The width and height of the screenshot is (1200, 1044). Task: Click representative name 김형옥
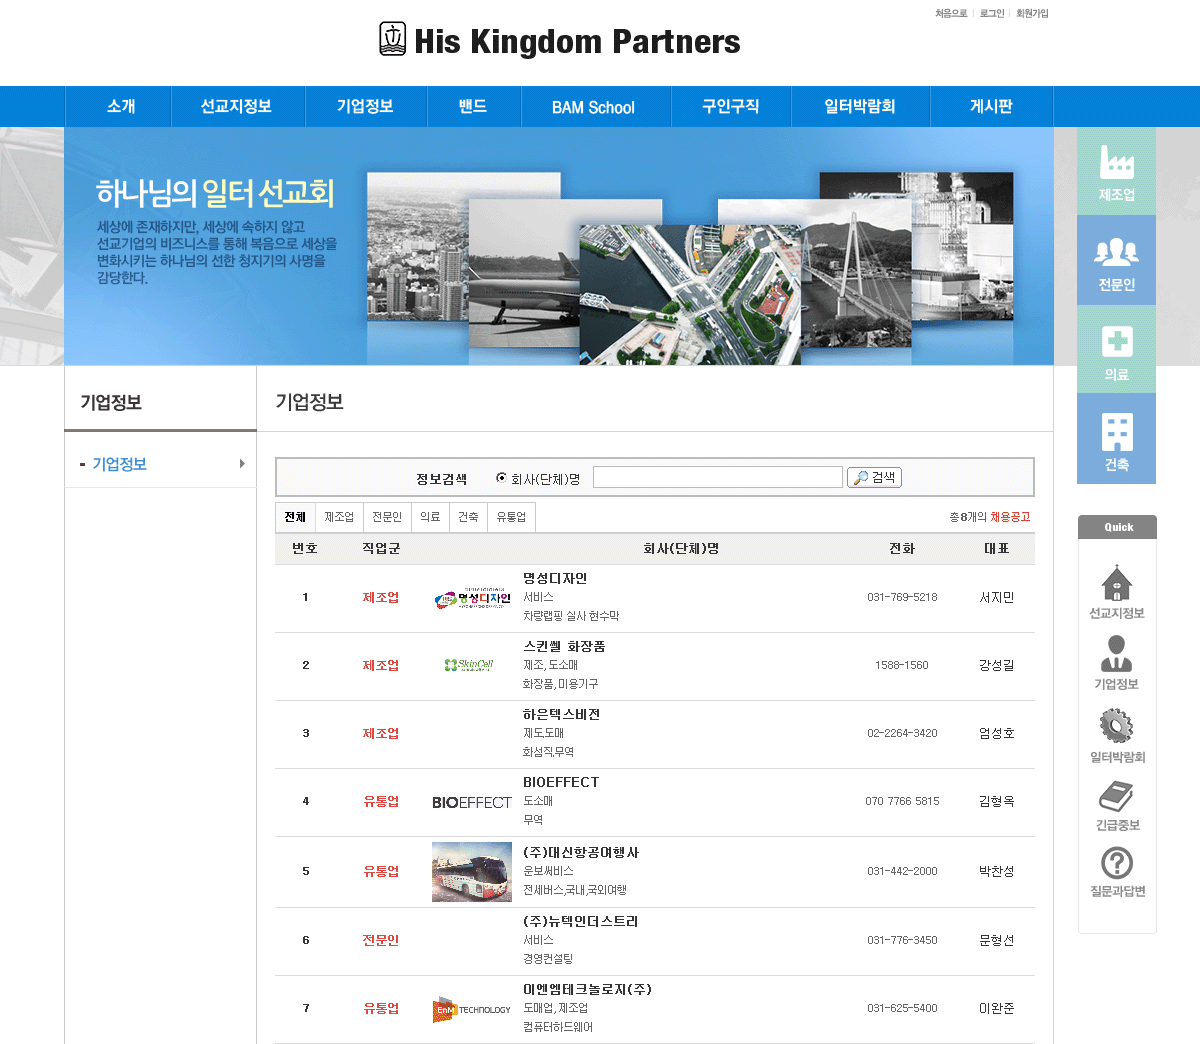click(997, 802)
